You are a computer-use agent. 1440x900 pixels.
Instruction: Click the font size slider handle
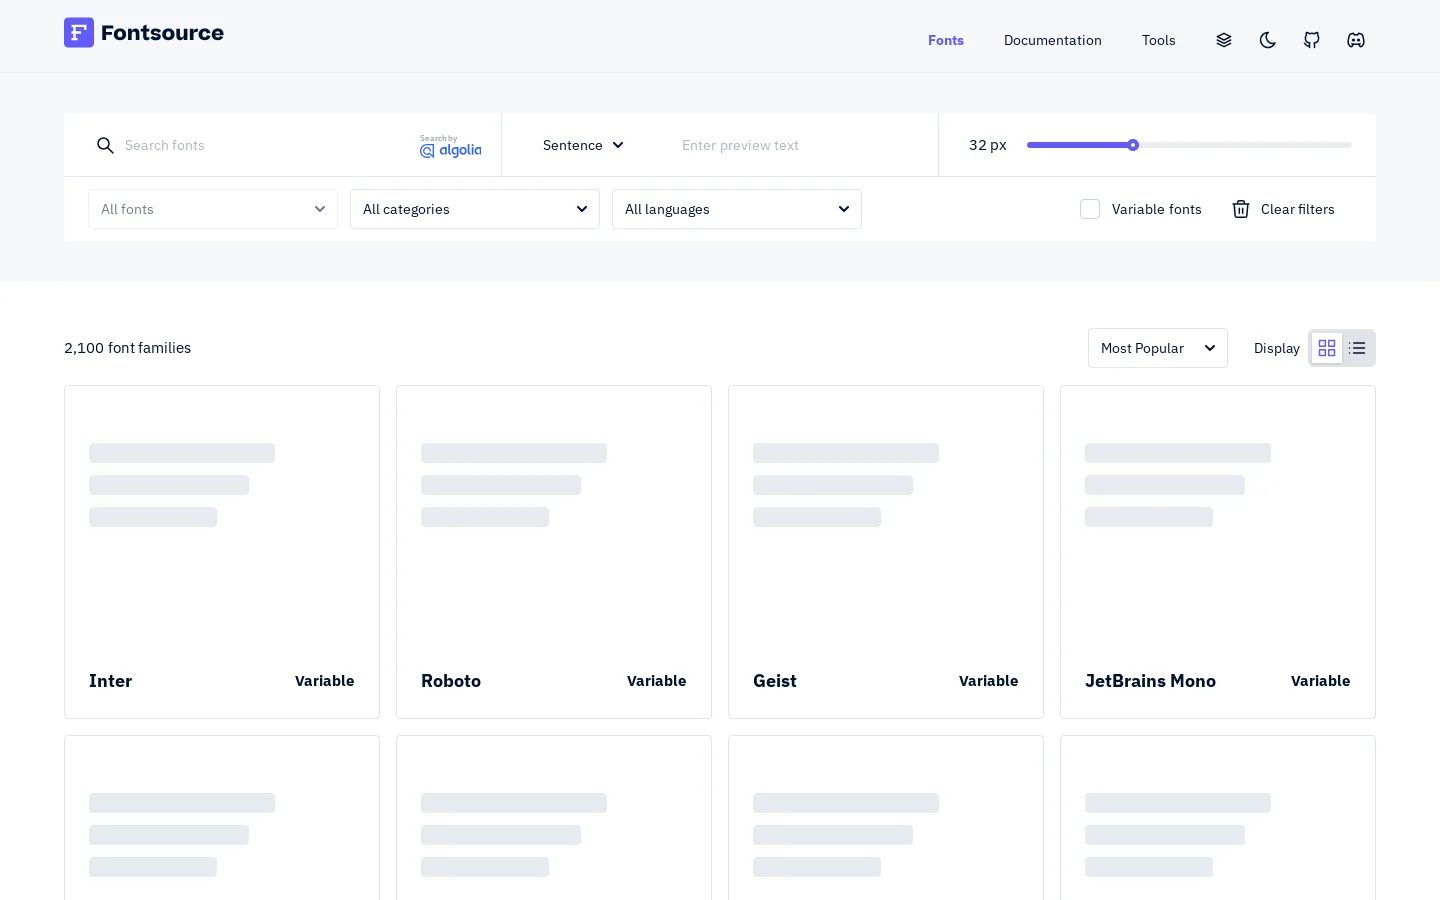[1133, 145]
